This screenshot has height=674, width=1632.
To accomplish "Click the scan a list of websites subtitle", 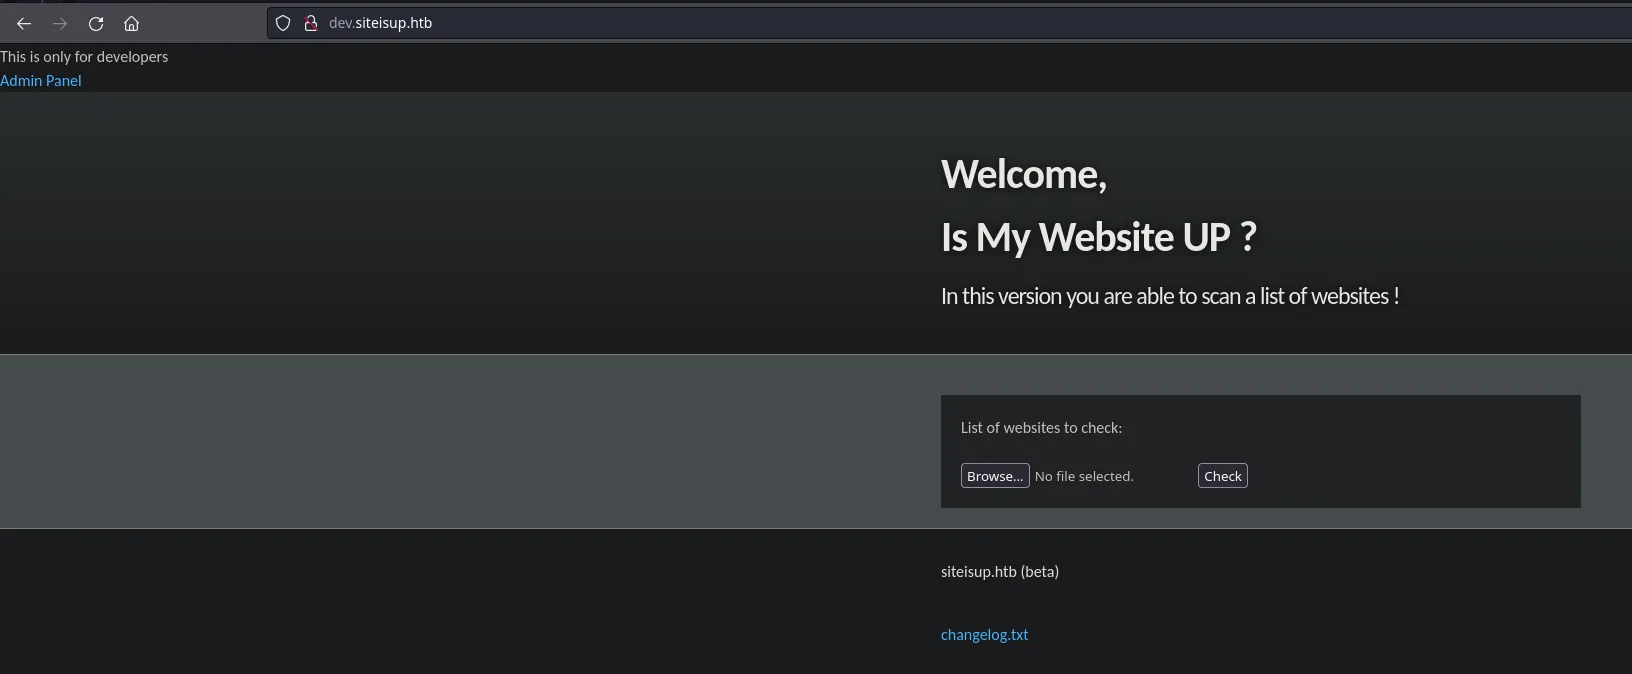I will (1169, 297).
